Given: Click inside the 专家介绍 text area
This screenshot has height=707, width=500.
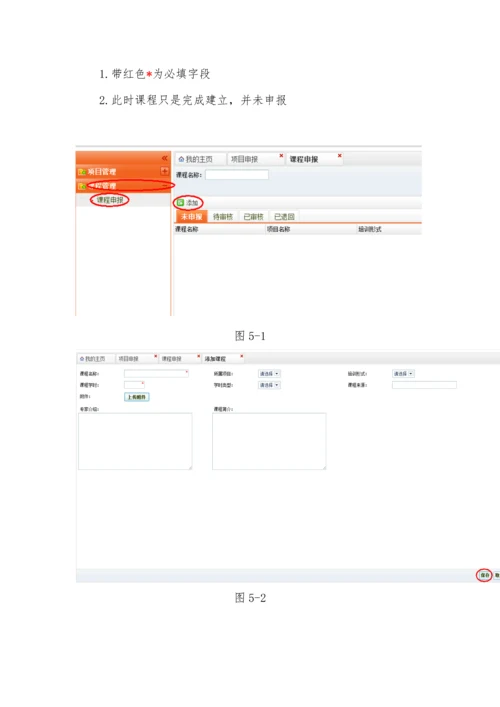Looking at the screenshot, I should 135,441.
